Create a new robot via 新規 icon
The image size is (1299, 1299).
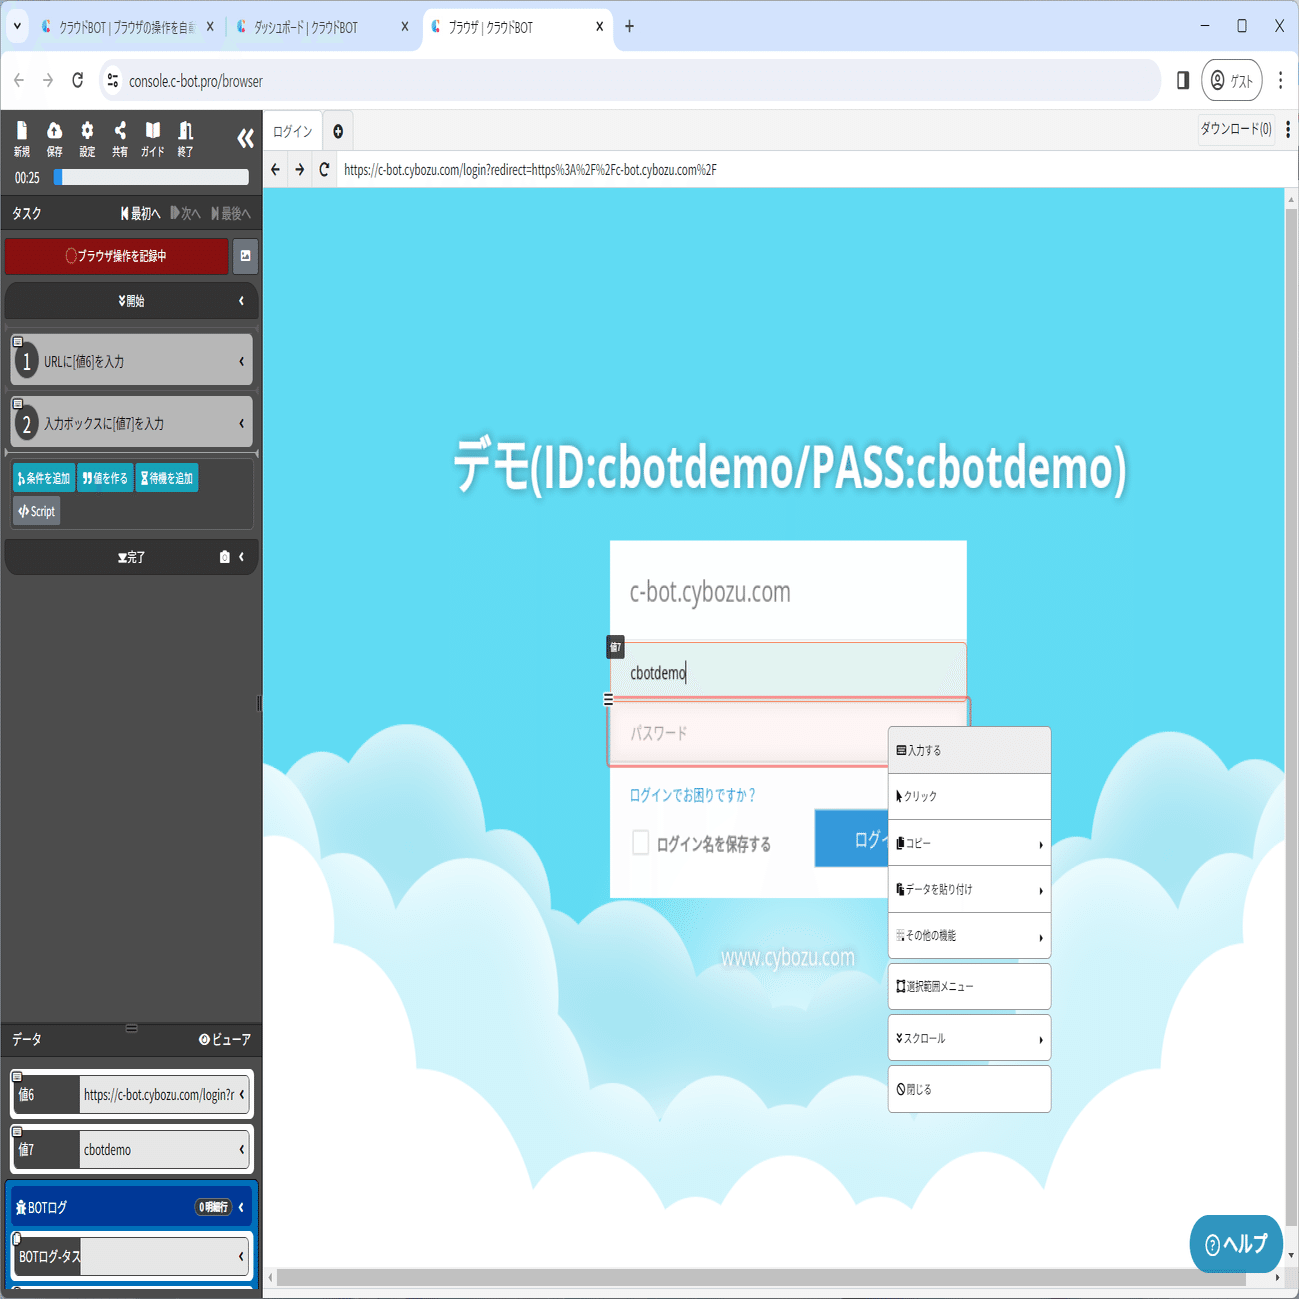[21, 137]
